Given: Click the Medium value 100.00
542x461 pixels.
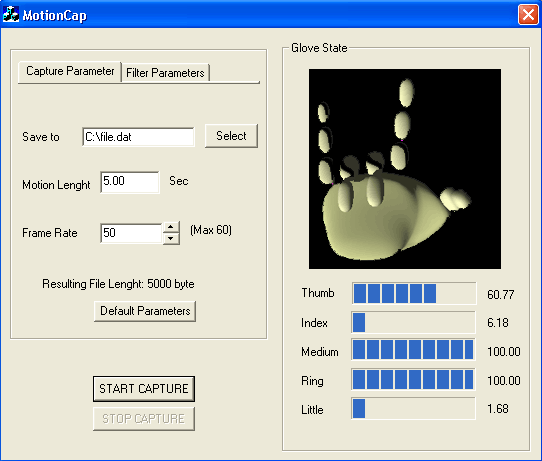Looking at the screenshot, I should click(x=504, y=352).
